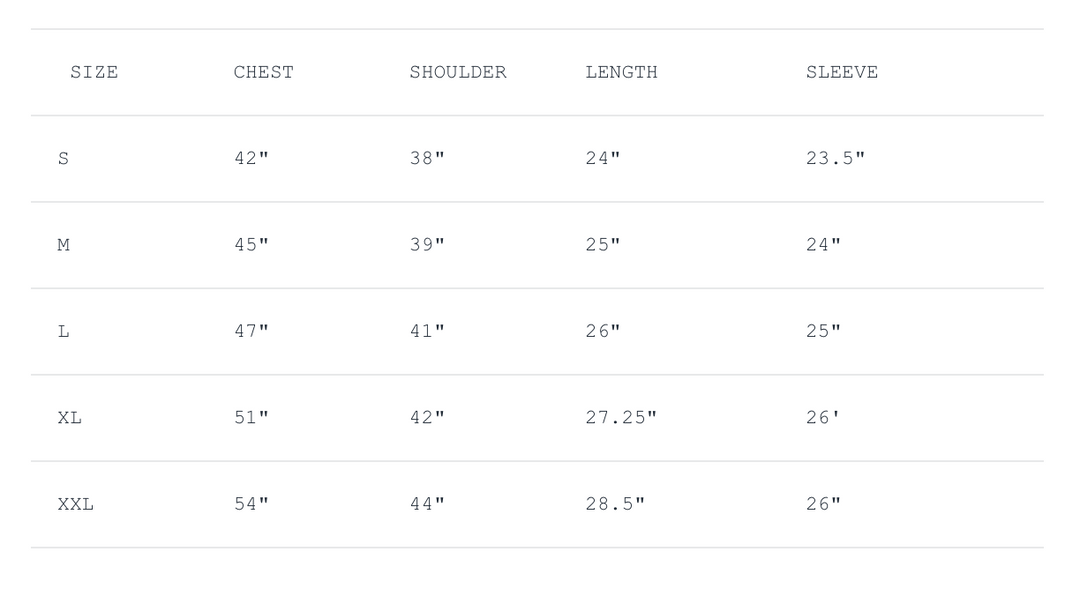Screen dimensions: 1080x589
Task: Click the 41" shoulder measurement
Action: [427, 331]
